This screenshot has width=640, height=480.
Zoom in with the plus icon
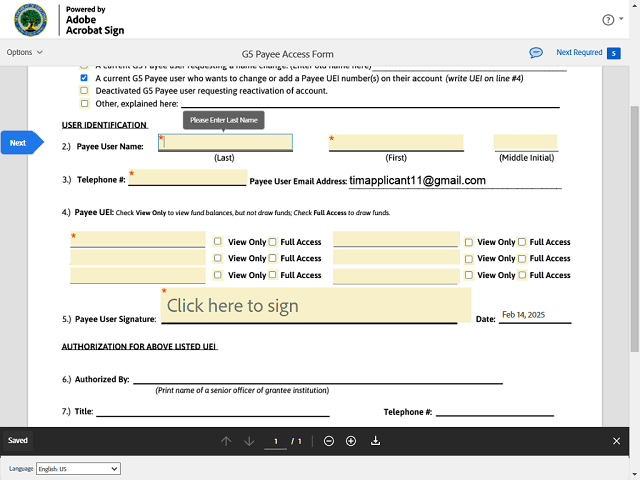351,441
